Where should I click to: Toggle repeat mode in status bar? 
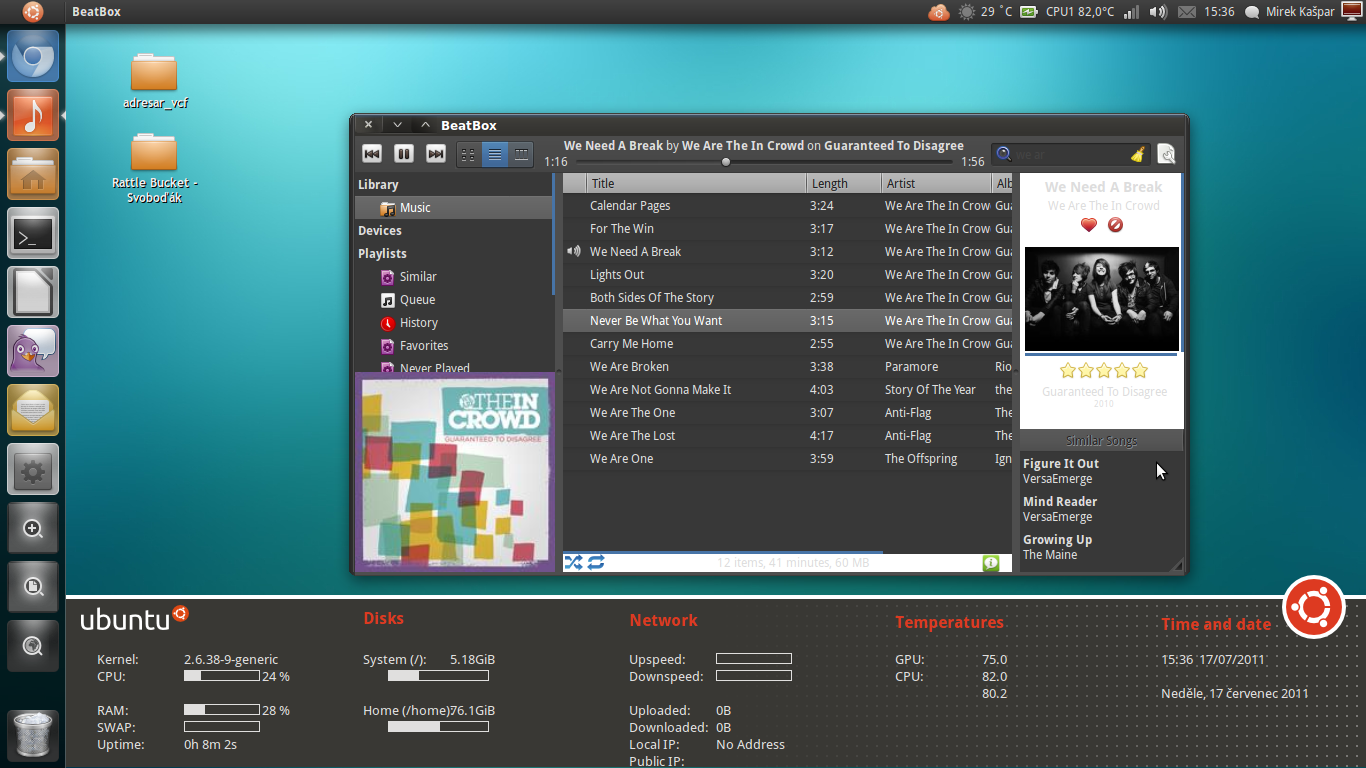coord(596,562)
